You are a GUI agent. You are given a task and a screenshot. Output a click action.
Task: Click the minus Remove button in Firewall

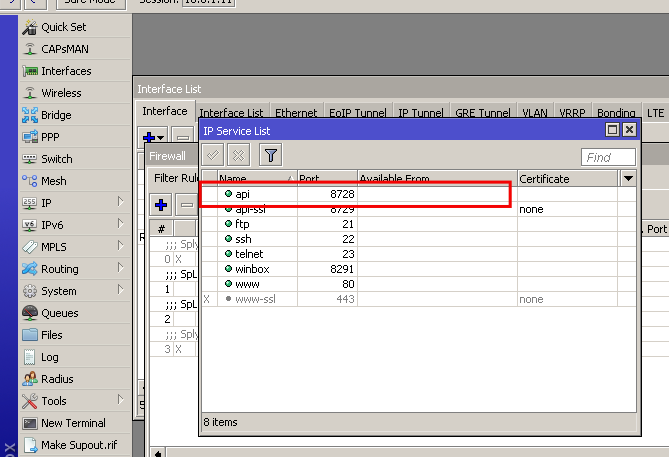click(x=187, y=205)
